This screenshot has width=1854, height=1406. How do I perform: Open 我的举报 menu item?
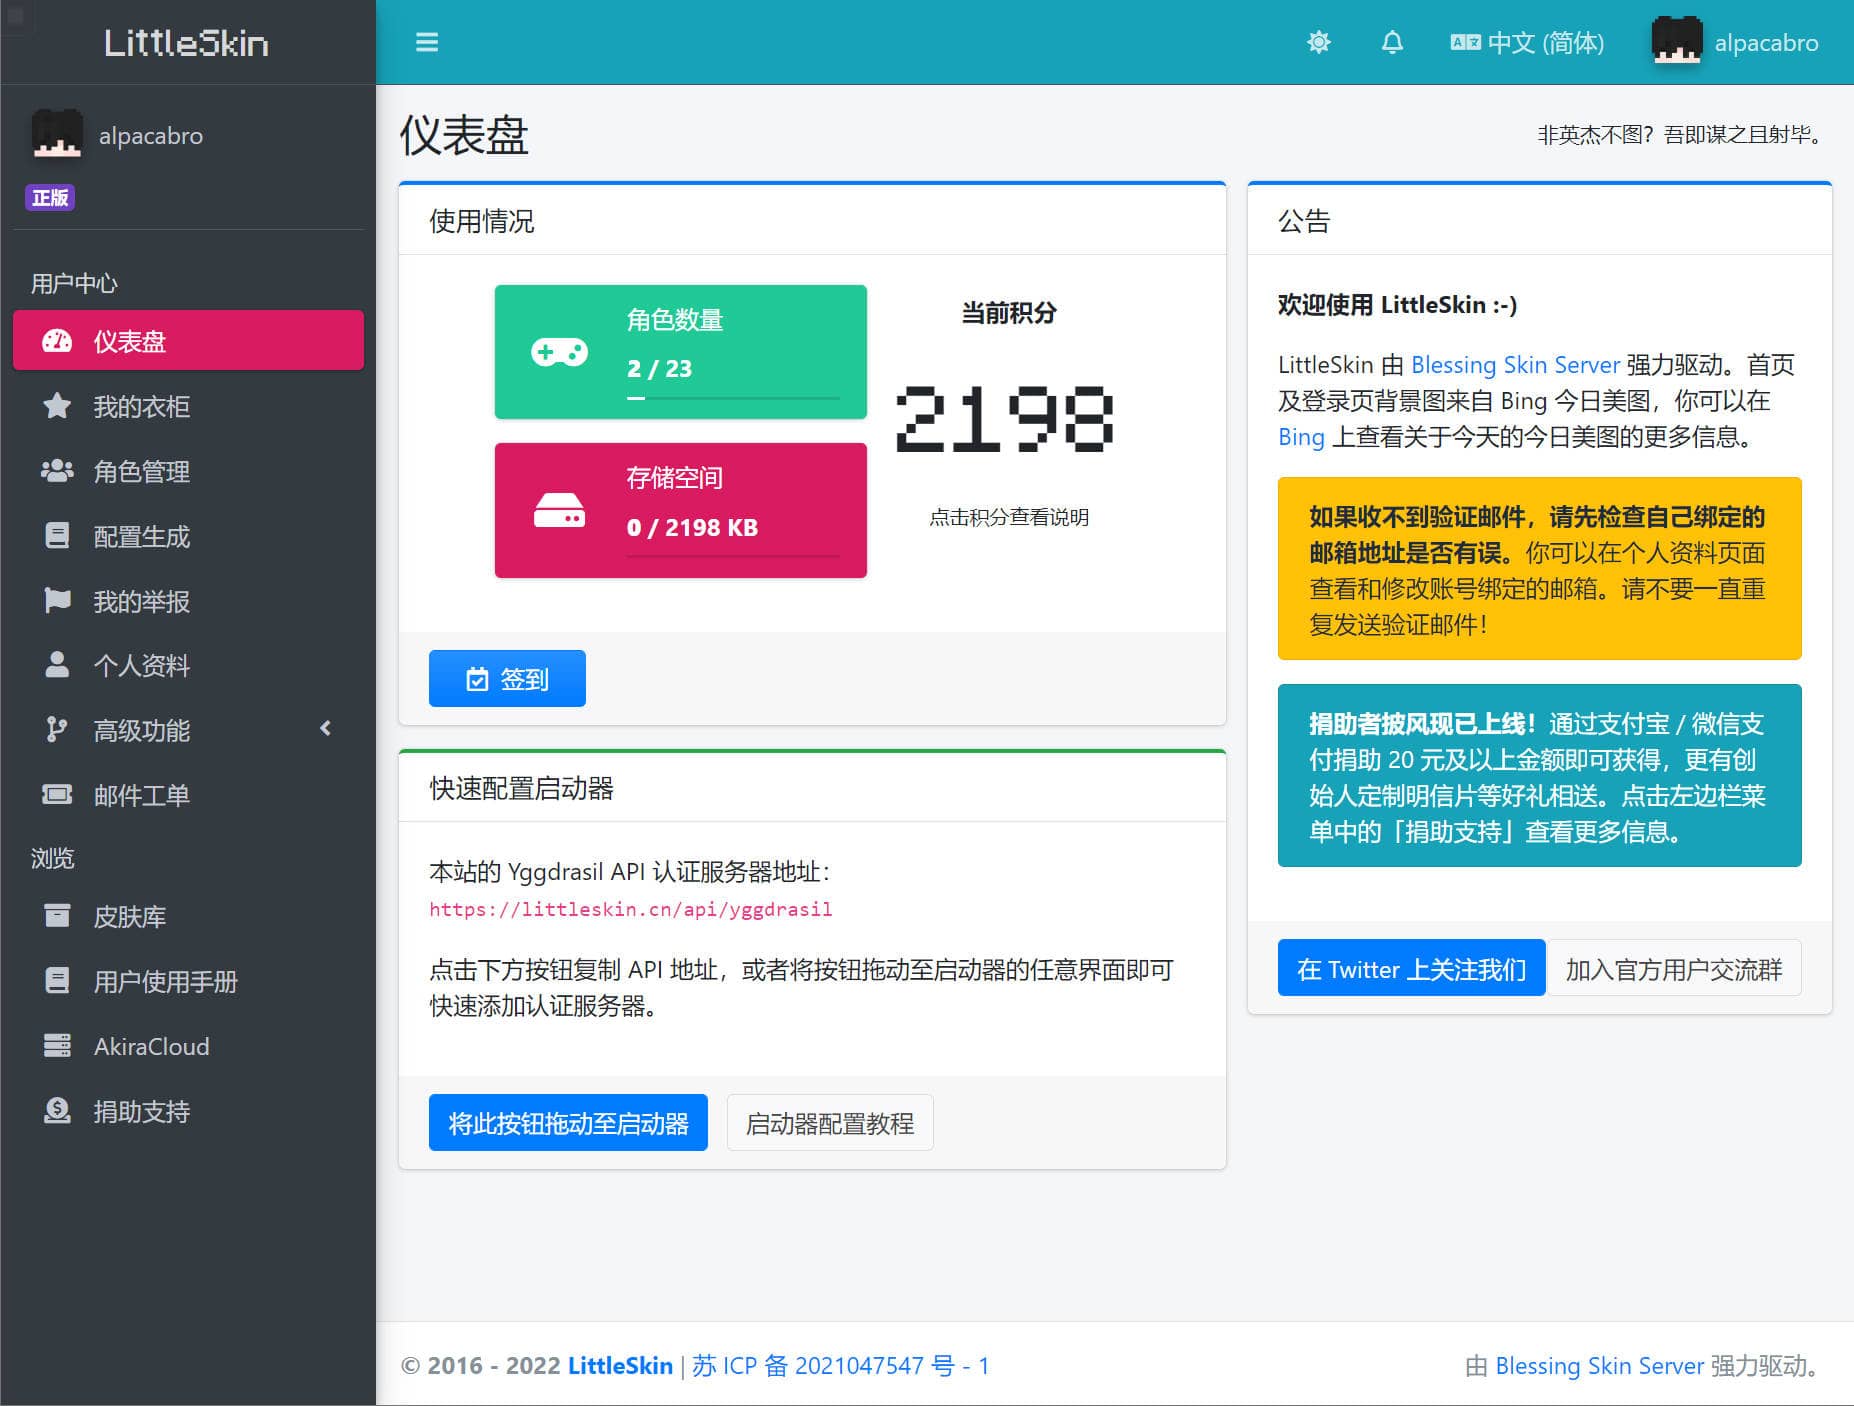[188, 601]
